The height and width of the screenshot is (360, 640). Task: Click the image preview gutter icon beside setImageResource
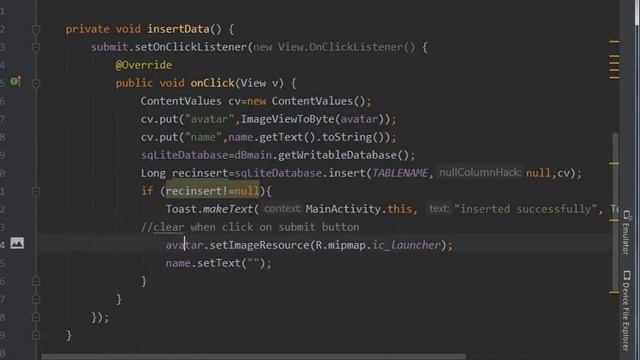pos(17,243)
